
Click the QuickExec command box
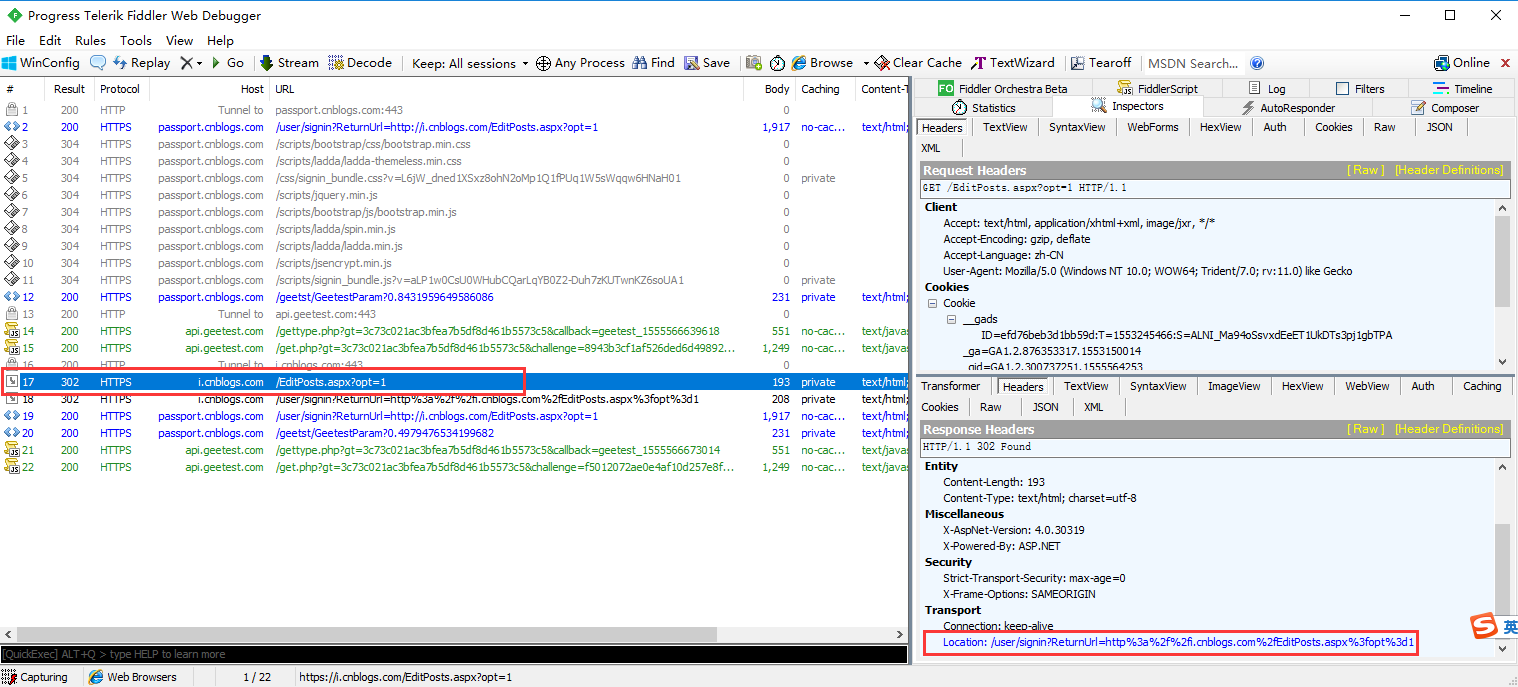coord(454,654)
